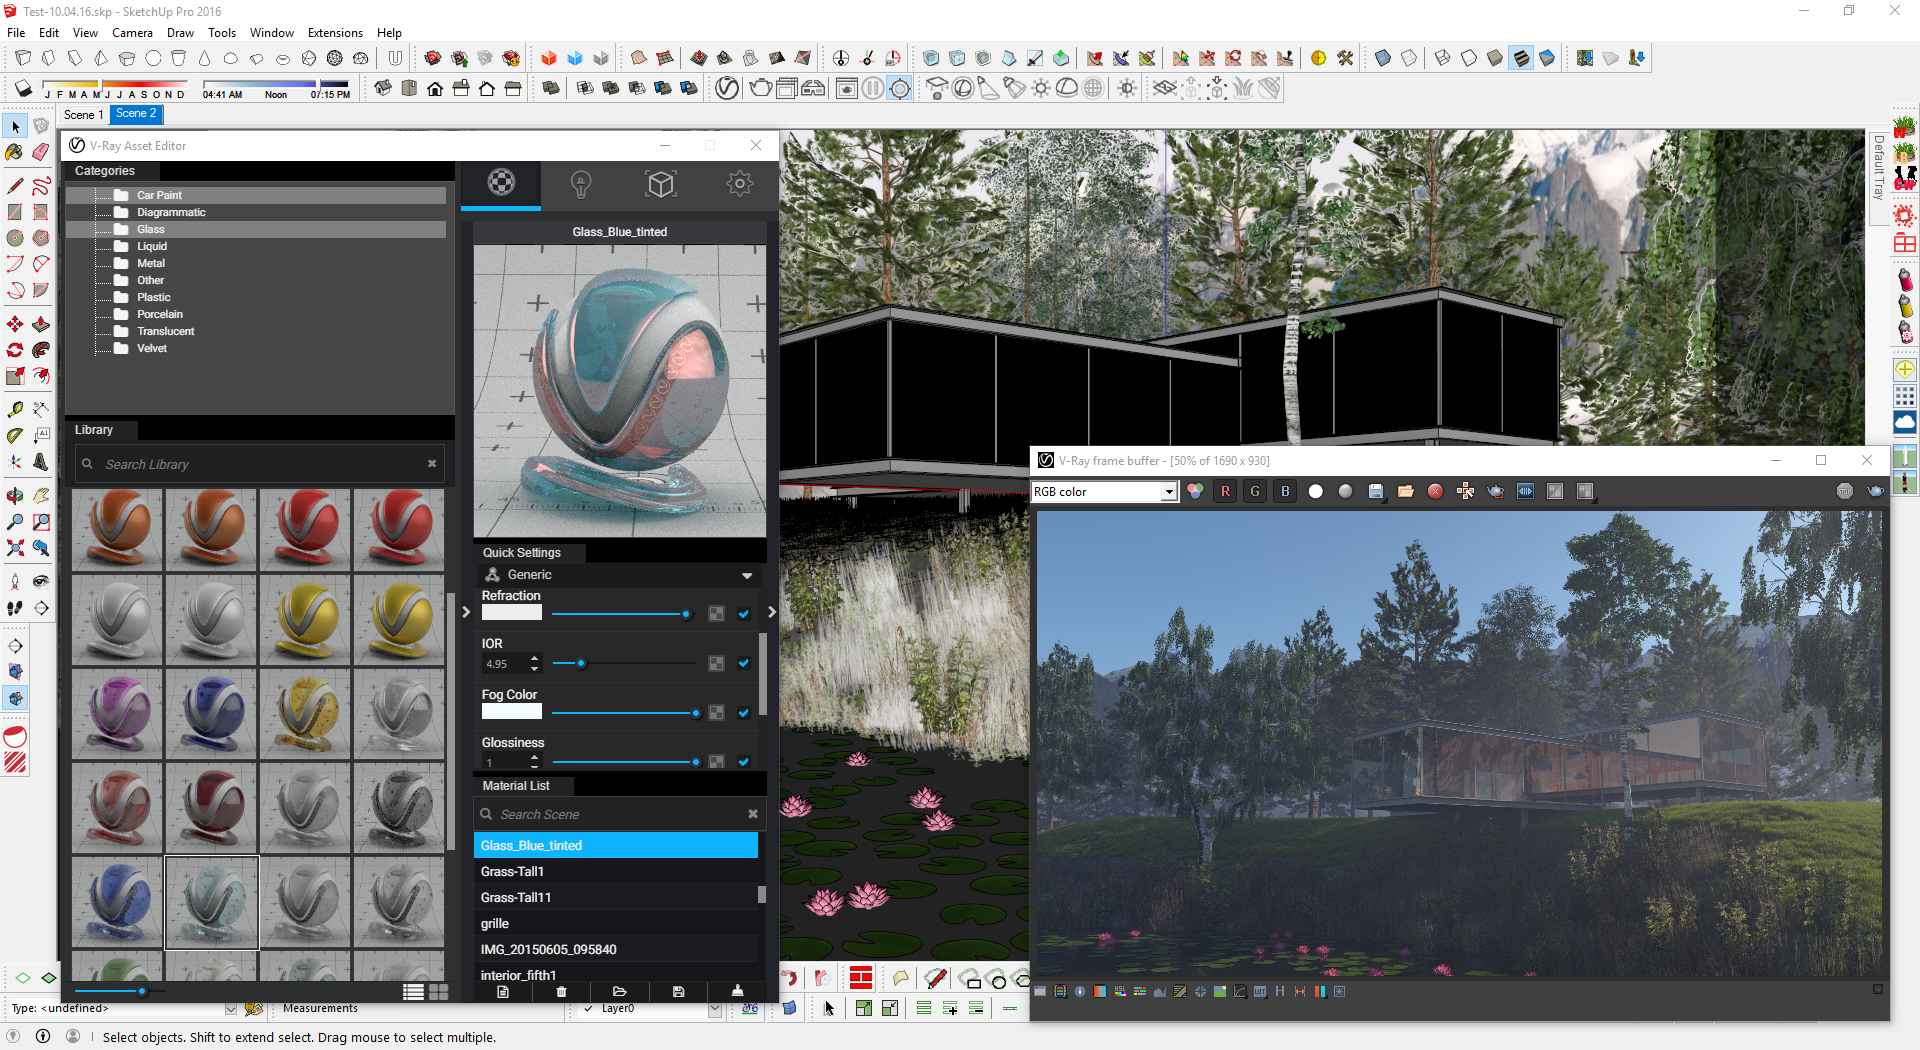Uncheck the IOR checkbox
Viewport: 1920px width, 1050px height.
[x=743, y=663]
